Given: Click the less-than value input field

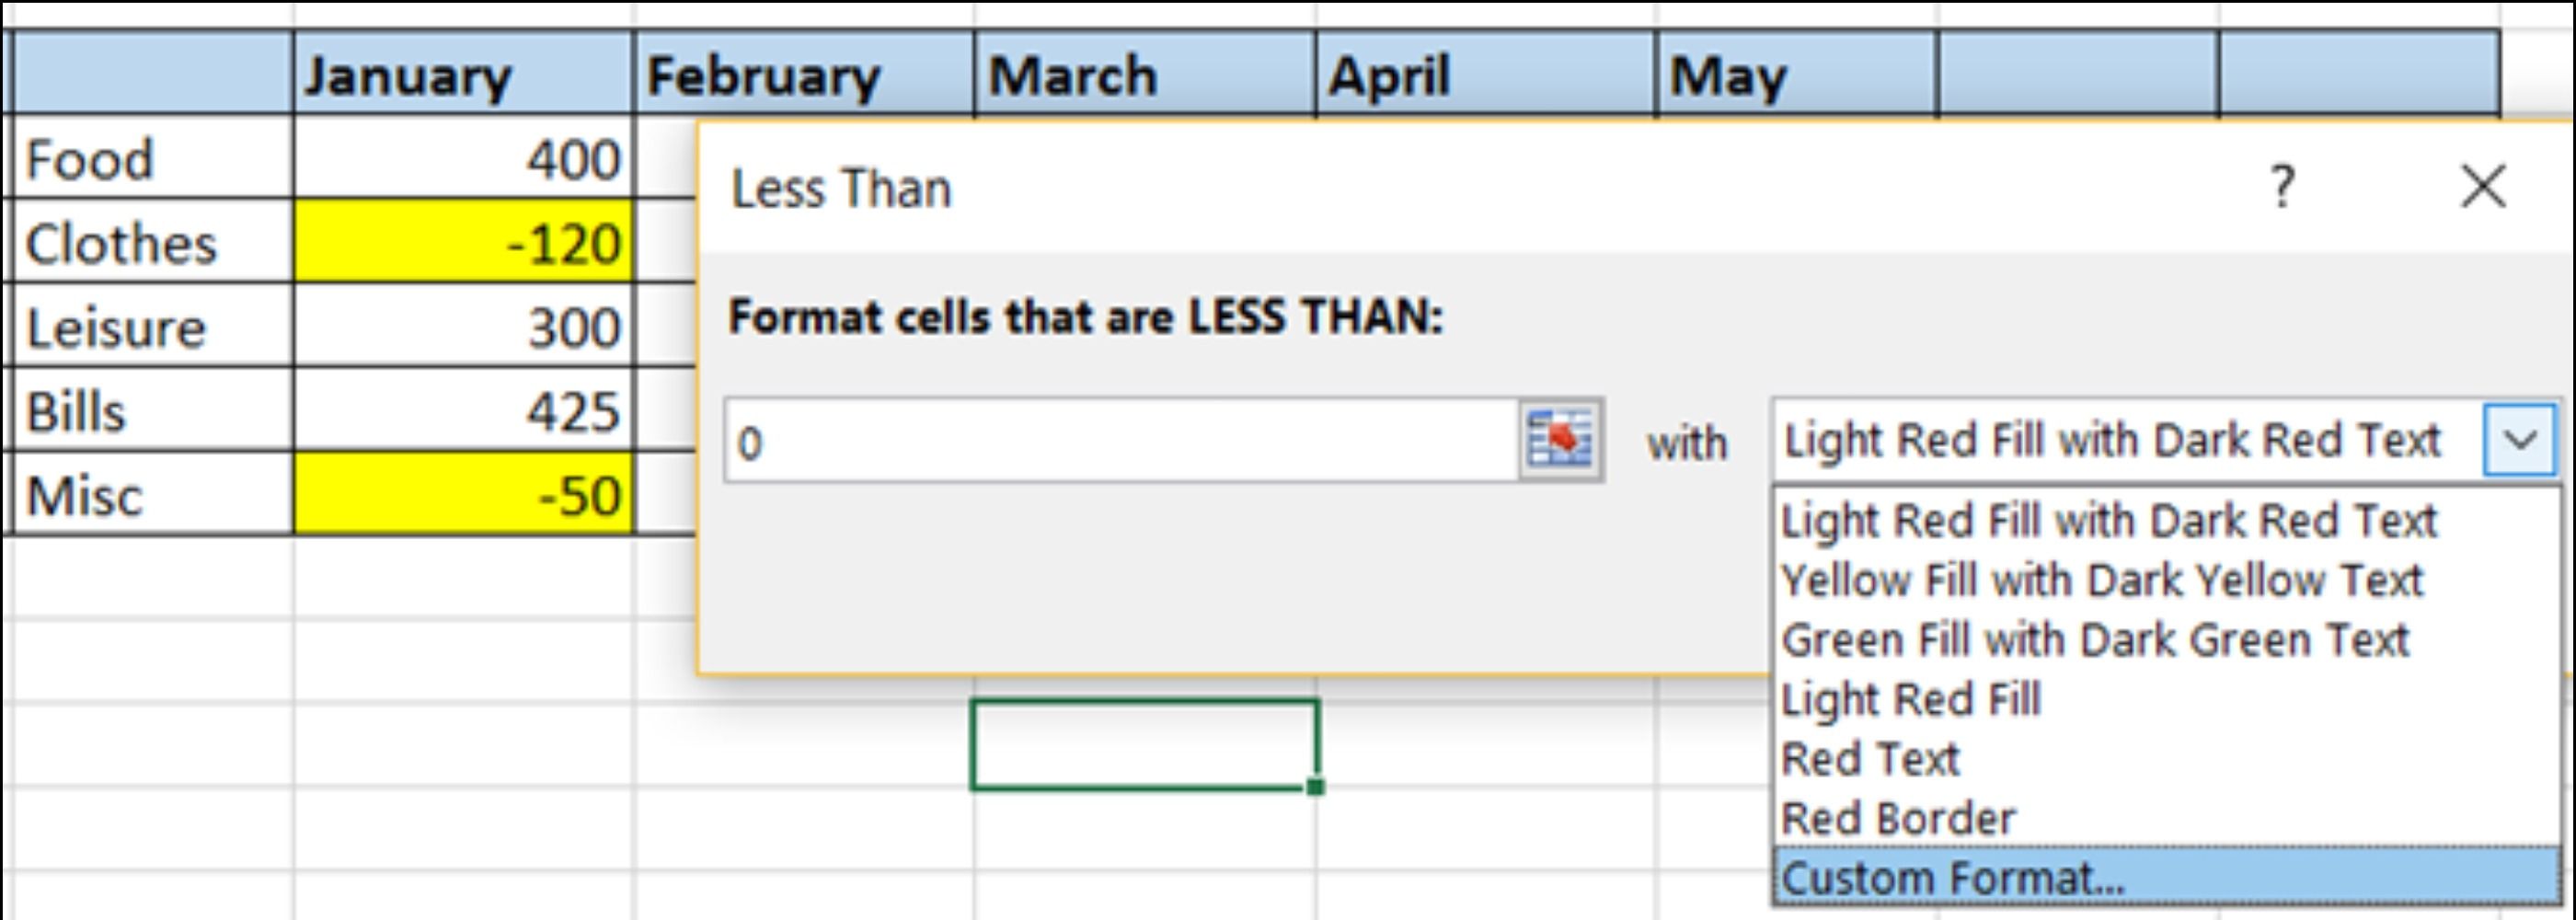Looking at the screenshot, I should [1120, 441].
